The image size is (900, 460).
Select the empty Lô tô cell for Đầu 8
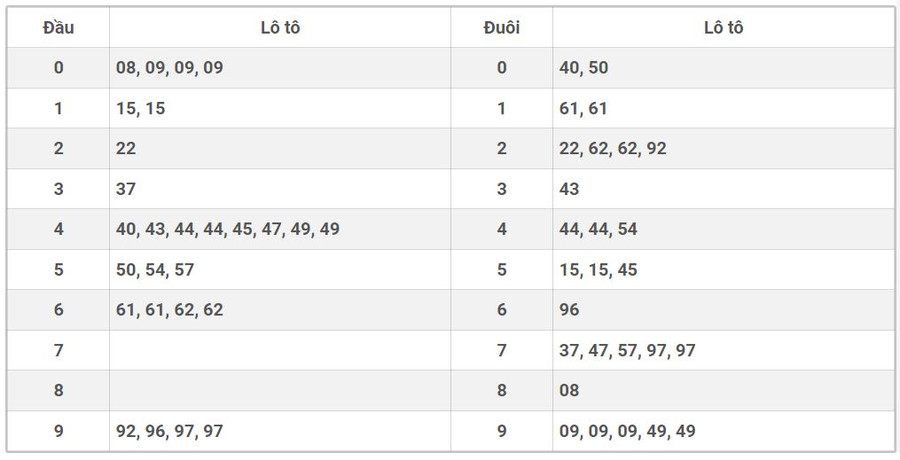(x=279, y=391)
